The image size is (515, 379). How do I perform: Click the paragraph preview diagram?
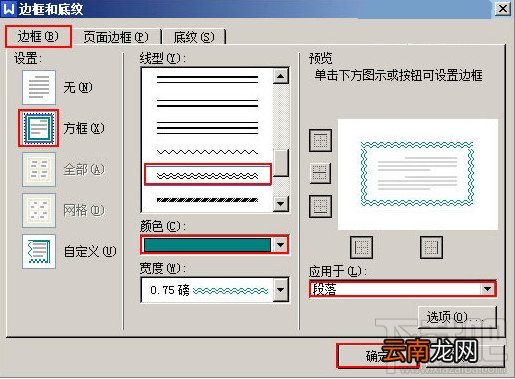[x=418, y=175]
